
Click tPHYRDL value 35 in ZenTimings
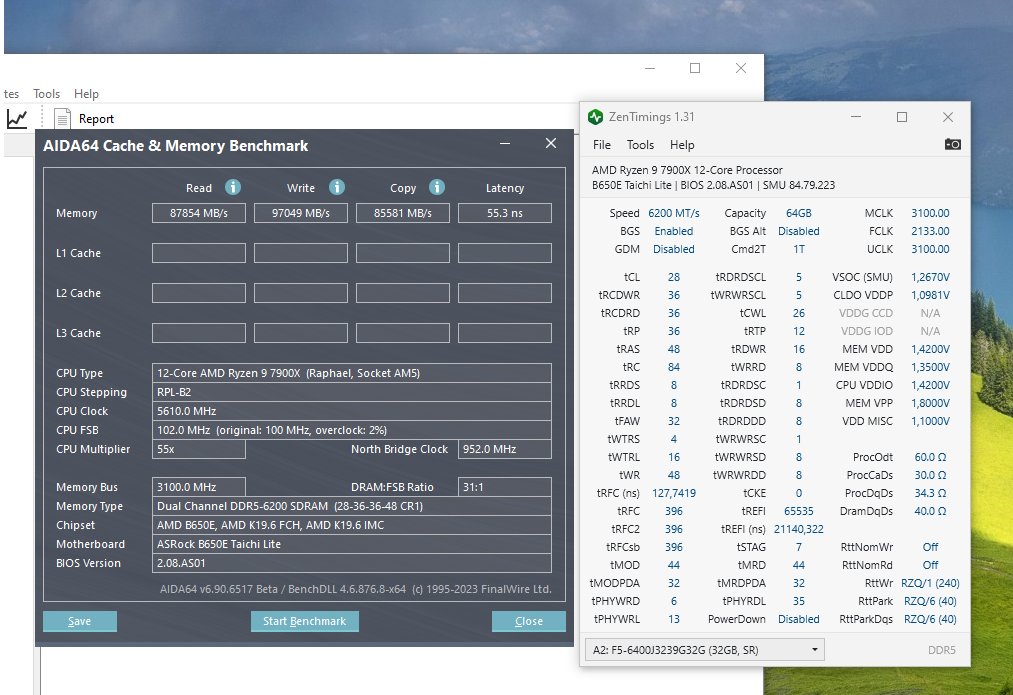pos(799,601)
